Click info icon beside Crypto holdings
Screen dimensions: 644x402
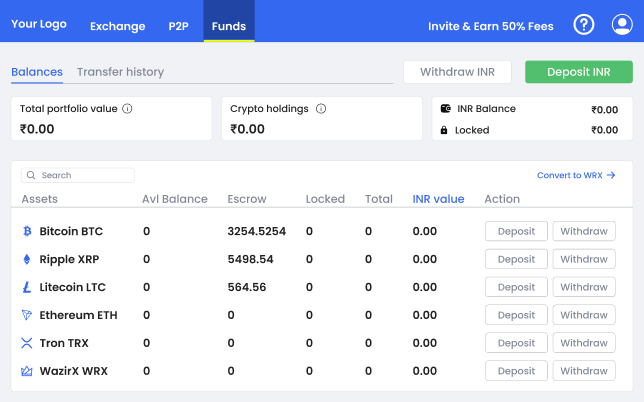click(x=321, y=109)
